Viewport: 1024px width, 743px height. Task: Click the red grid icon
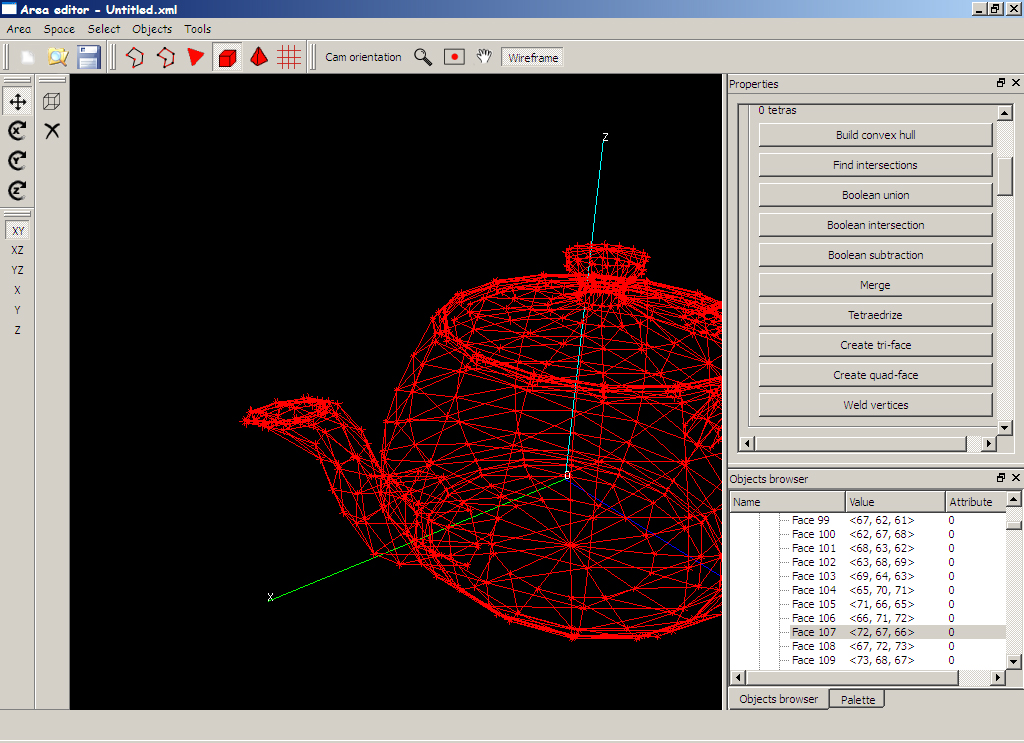coord(289,57)
